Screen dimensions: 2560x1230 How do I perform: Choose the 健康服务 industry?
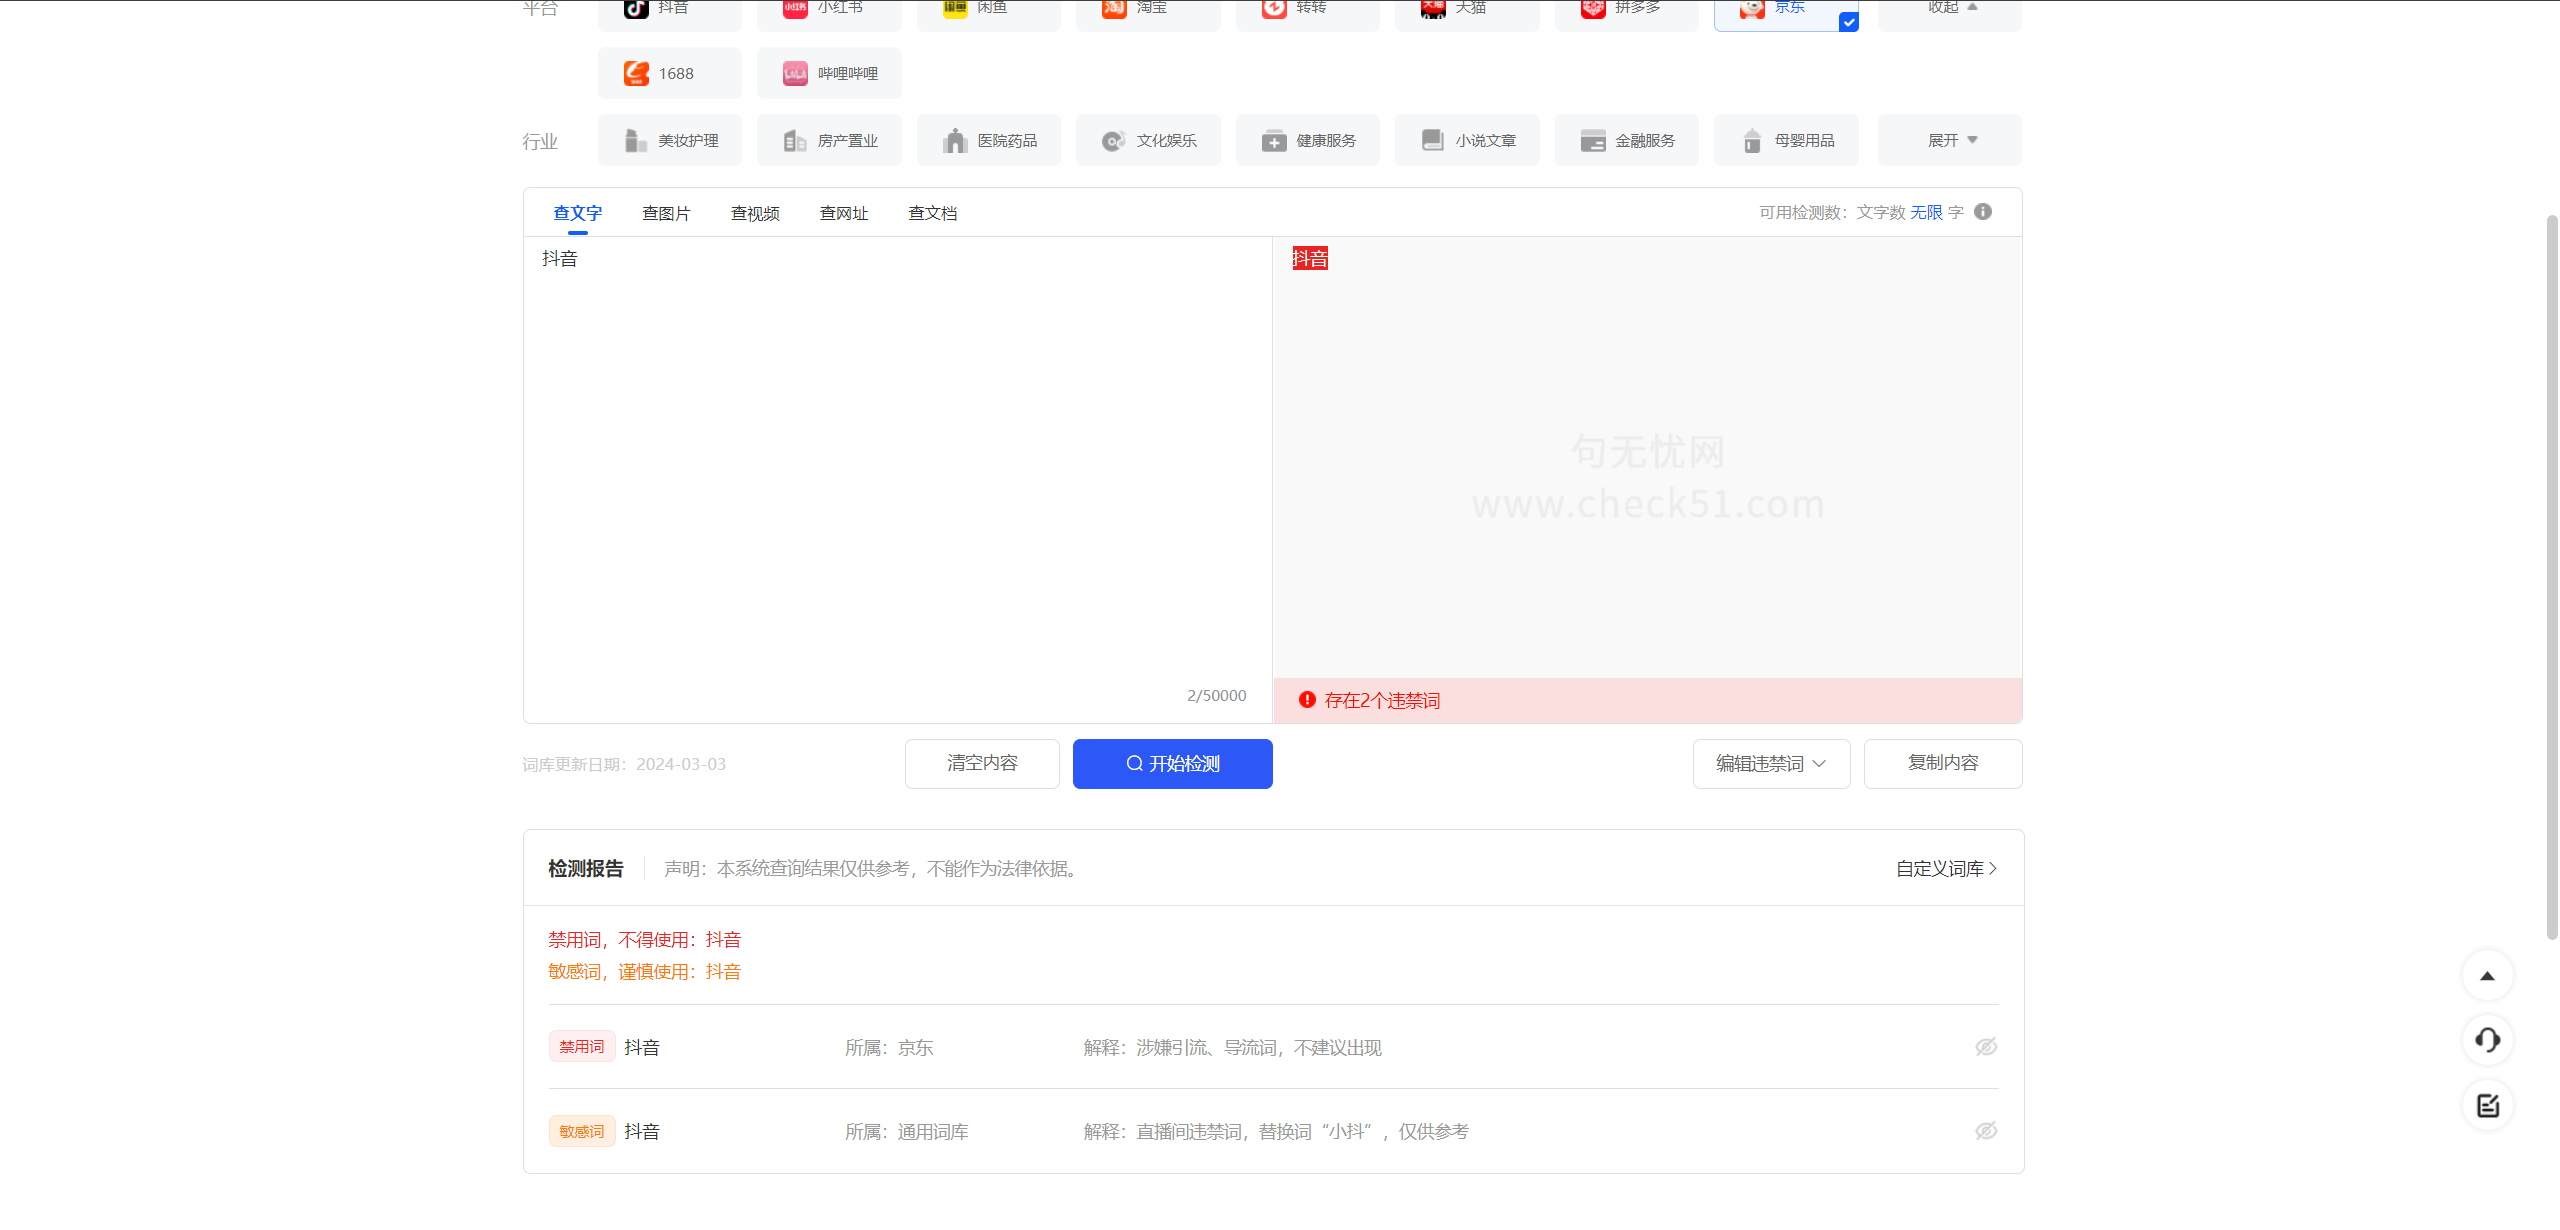pyautogui.click(x=1308, y=140)
